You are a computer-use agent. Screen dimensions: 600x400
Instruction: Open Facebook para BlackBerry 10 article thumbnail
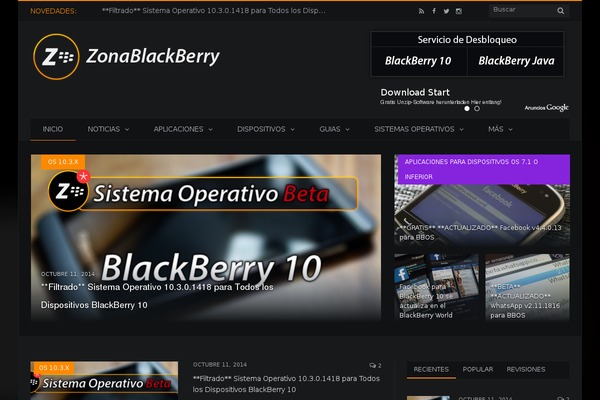pyautogui.click(x=436, y=286)
